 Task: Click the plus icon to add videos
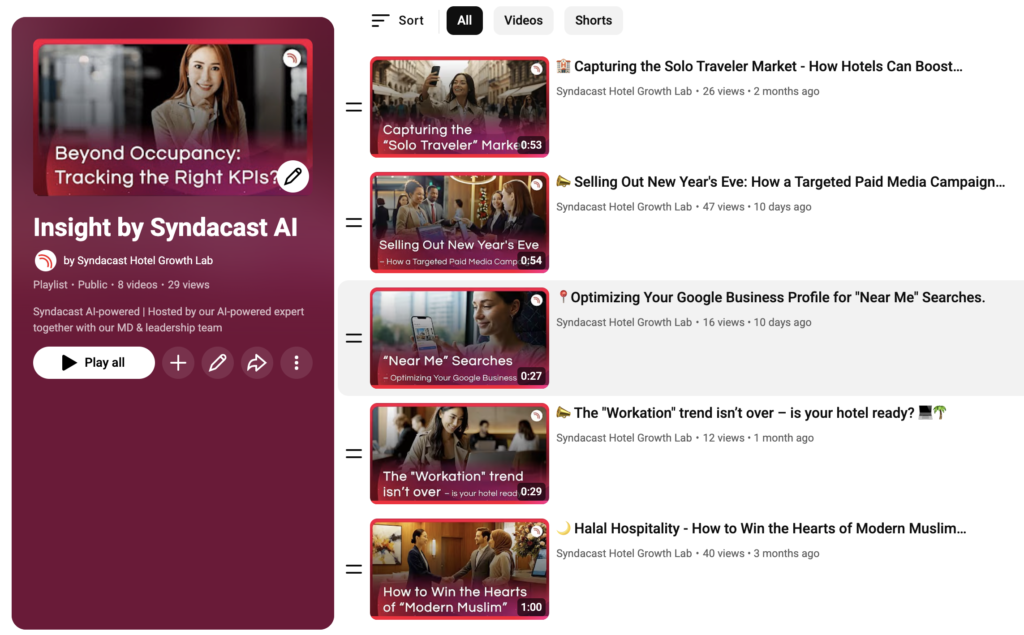[x=178, y=363]
